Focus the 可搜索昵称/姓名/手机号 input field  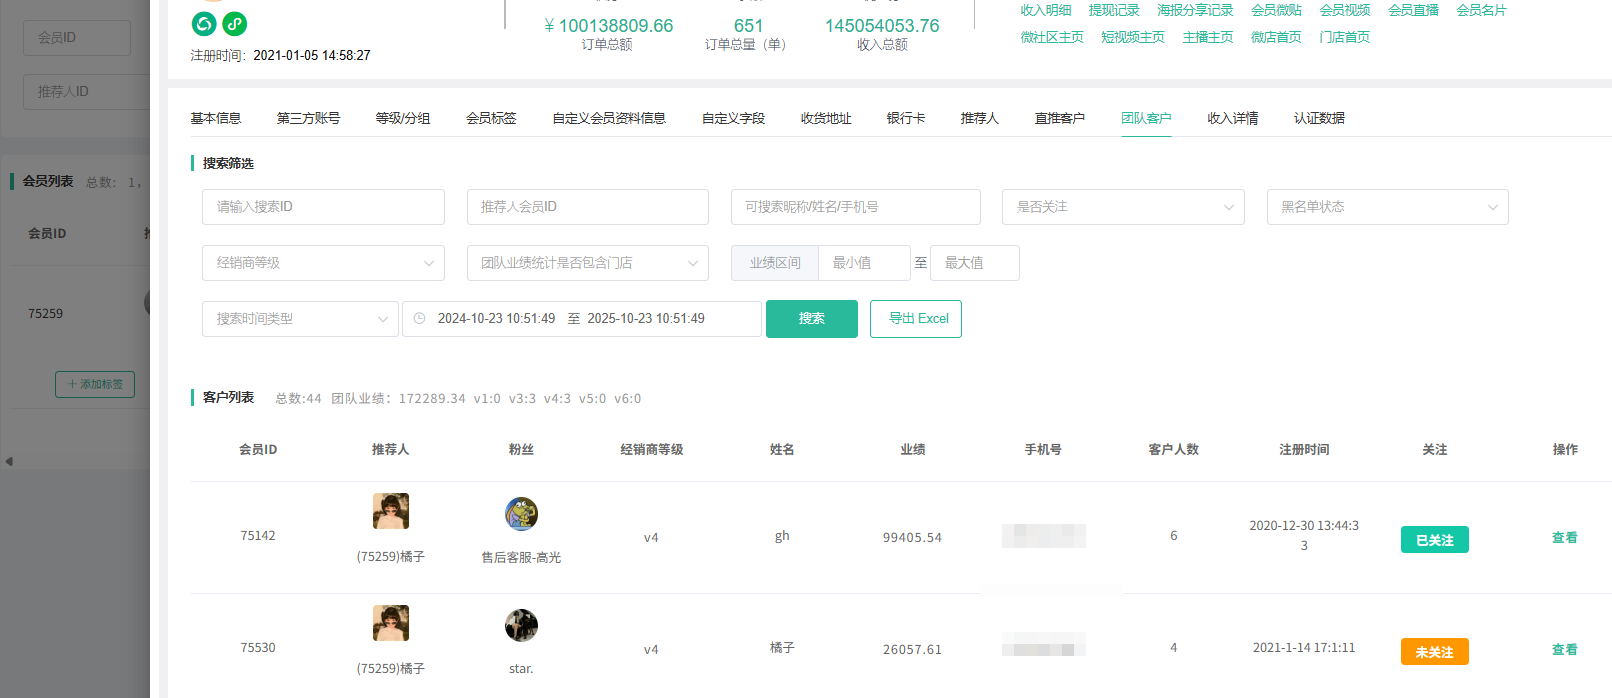855,207
